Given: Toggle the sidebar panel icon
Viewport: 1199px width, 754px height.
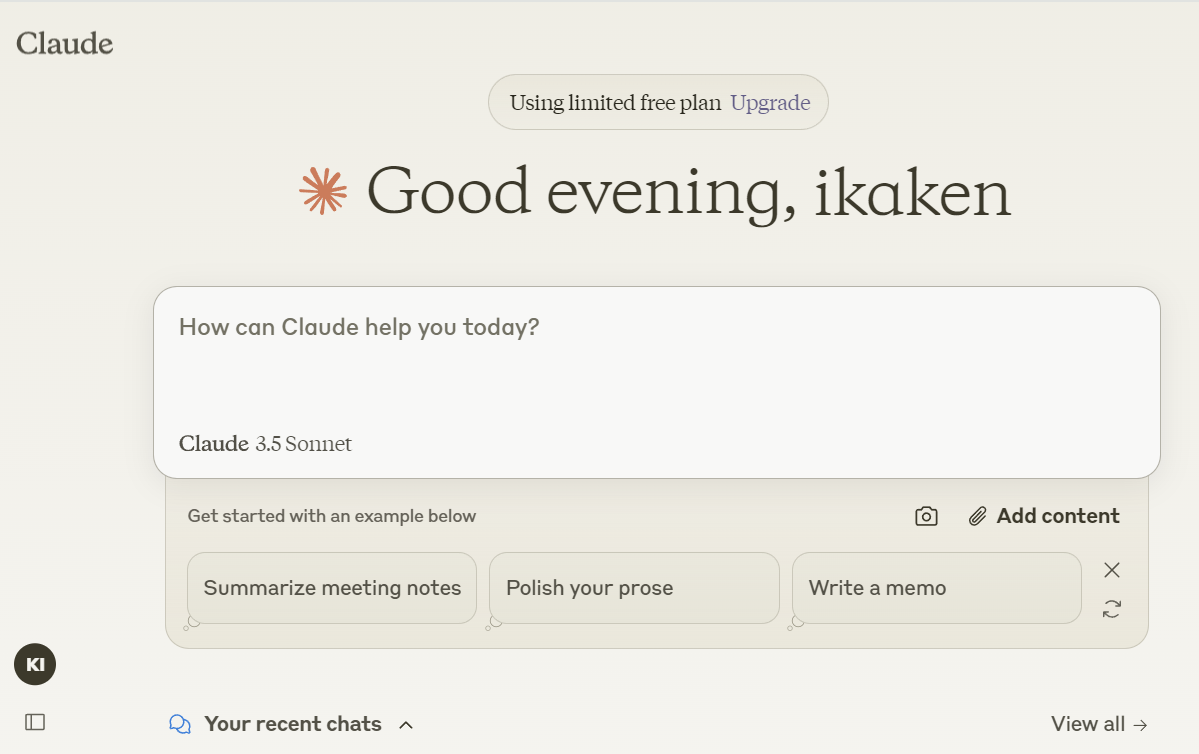Looking at the screenshot, I should click(x=35, y=722).
